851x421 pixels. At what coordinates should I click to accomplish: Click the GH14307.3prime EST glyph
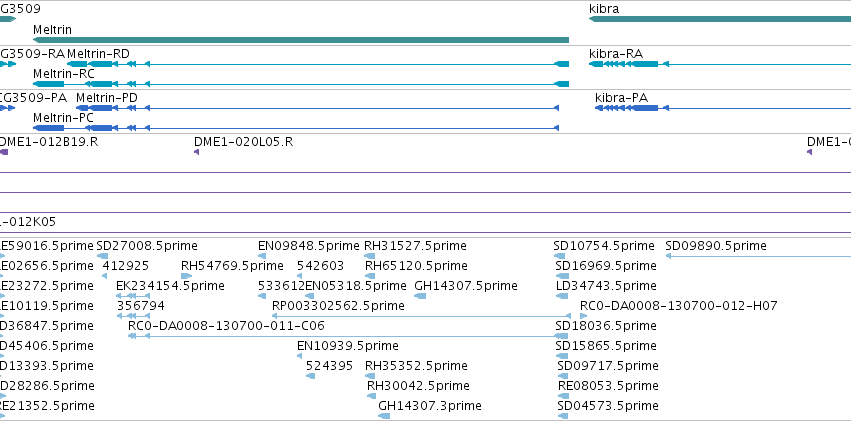384,416
